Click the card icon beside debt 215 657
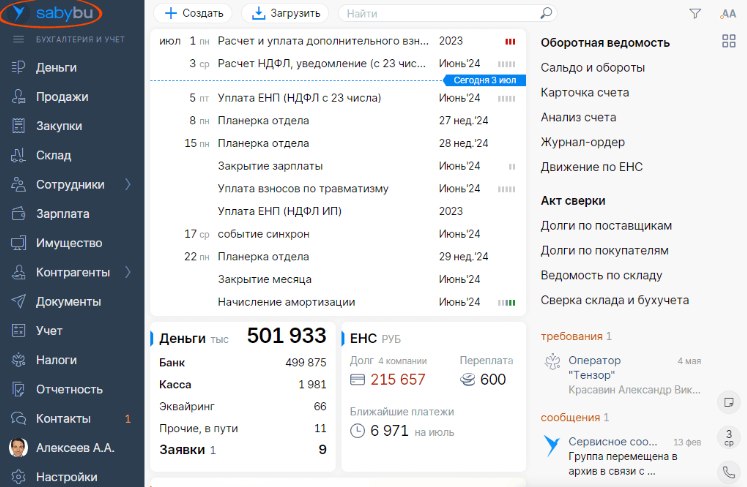 coord(357,380)
